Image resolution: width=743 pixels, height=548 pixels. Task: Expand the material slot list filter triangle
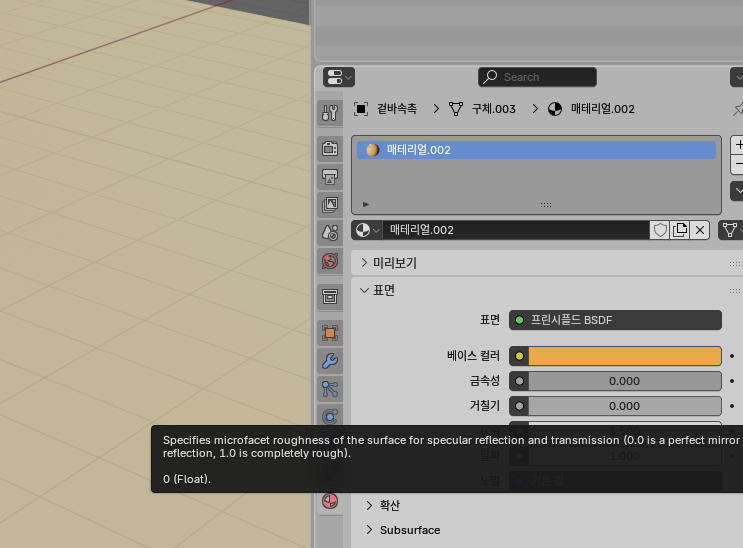click(366, 204)
